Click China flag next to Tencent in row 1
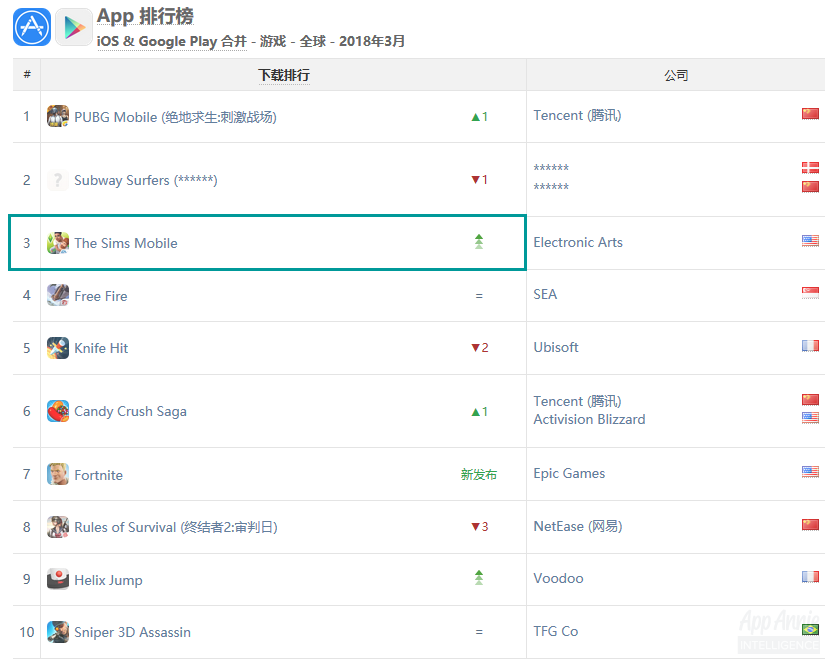The height and width of the screenshot is (662, 835). [x=810, y=114]
